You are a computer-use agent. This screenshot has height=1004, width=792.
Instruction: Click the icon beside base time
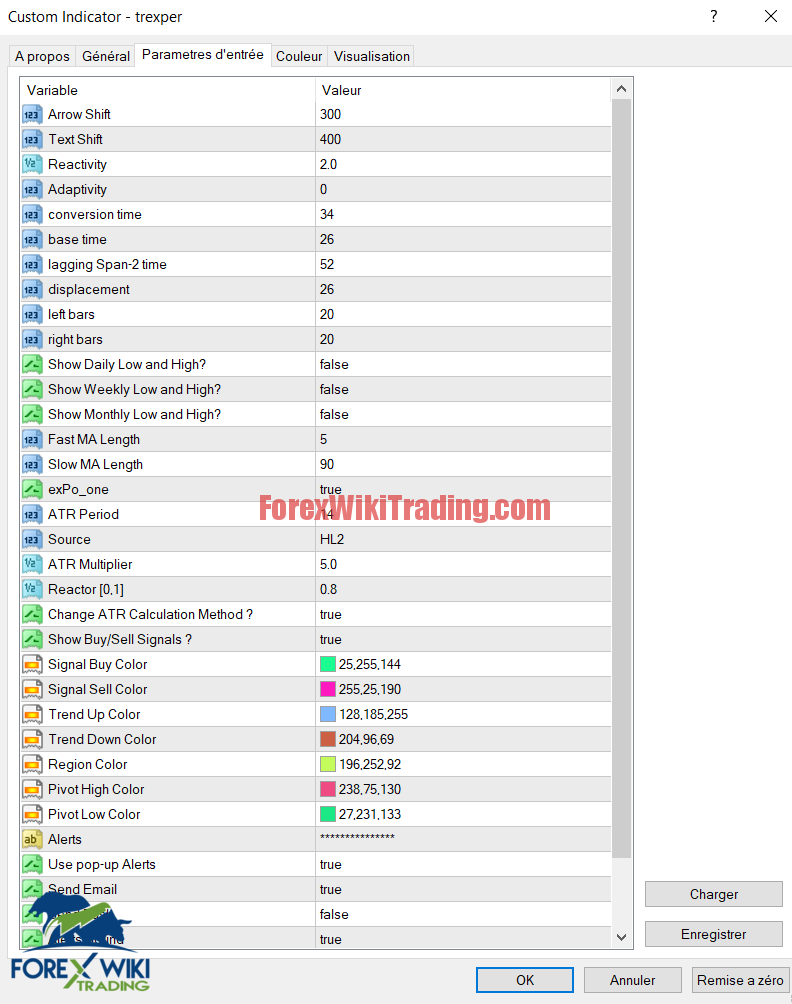tap(32, 239)
